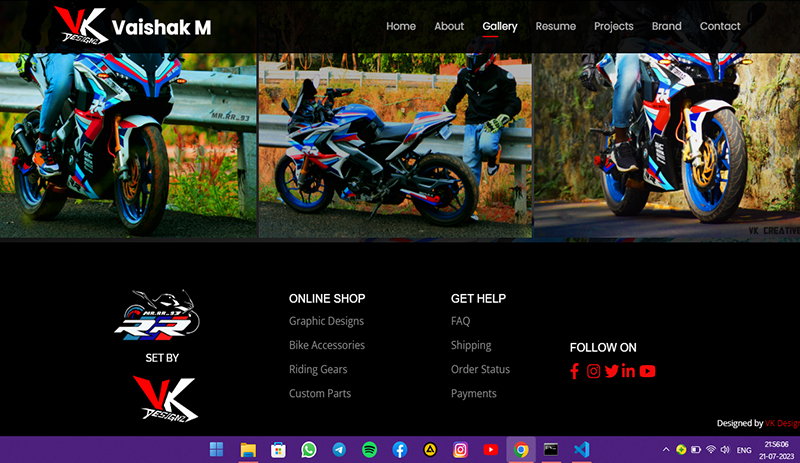Select Contact in the navigation bar

[720, 26]
